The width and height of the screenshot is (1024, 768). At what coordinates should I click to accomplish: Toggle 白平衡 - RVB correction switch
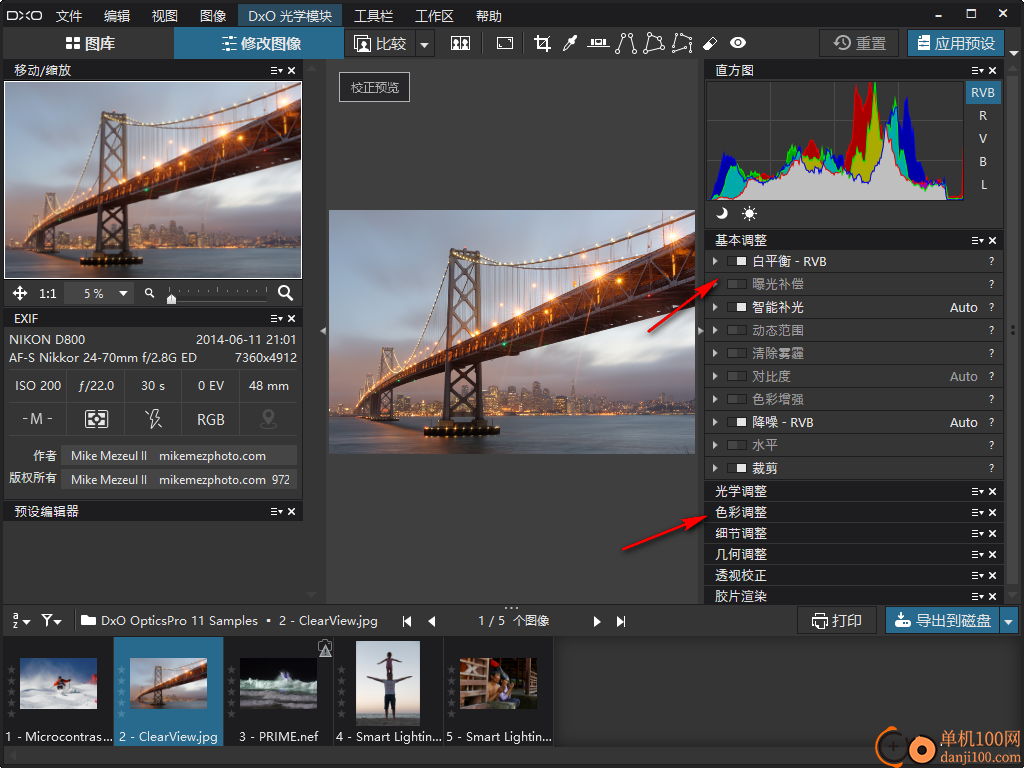(x=737, y=261)
